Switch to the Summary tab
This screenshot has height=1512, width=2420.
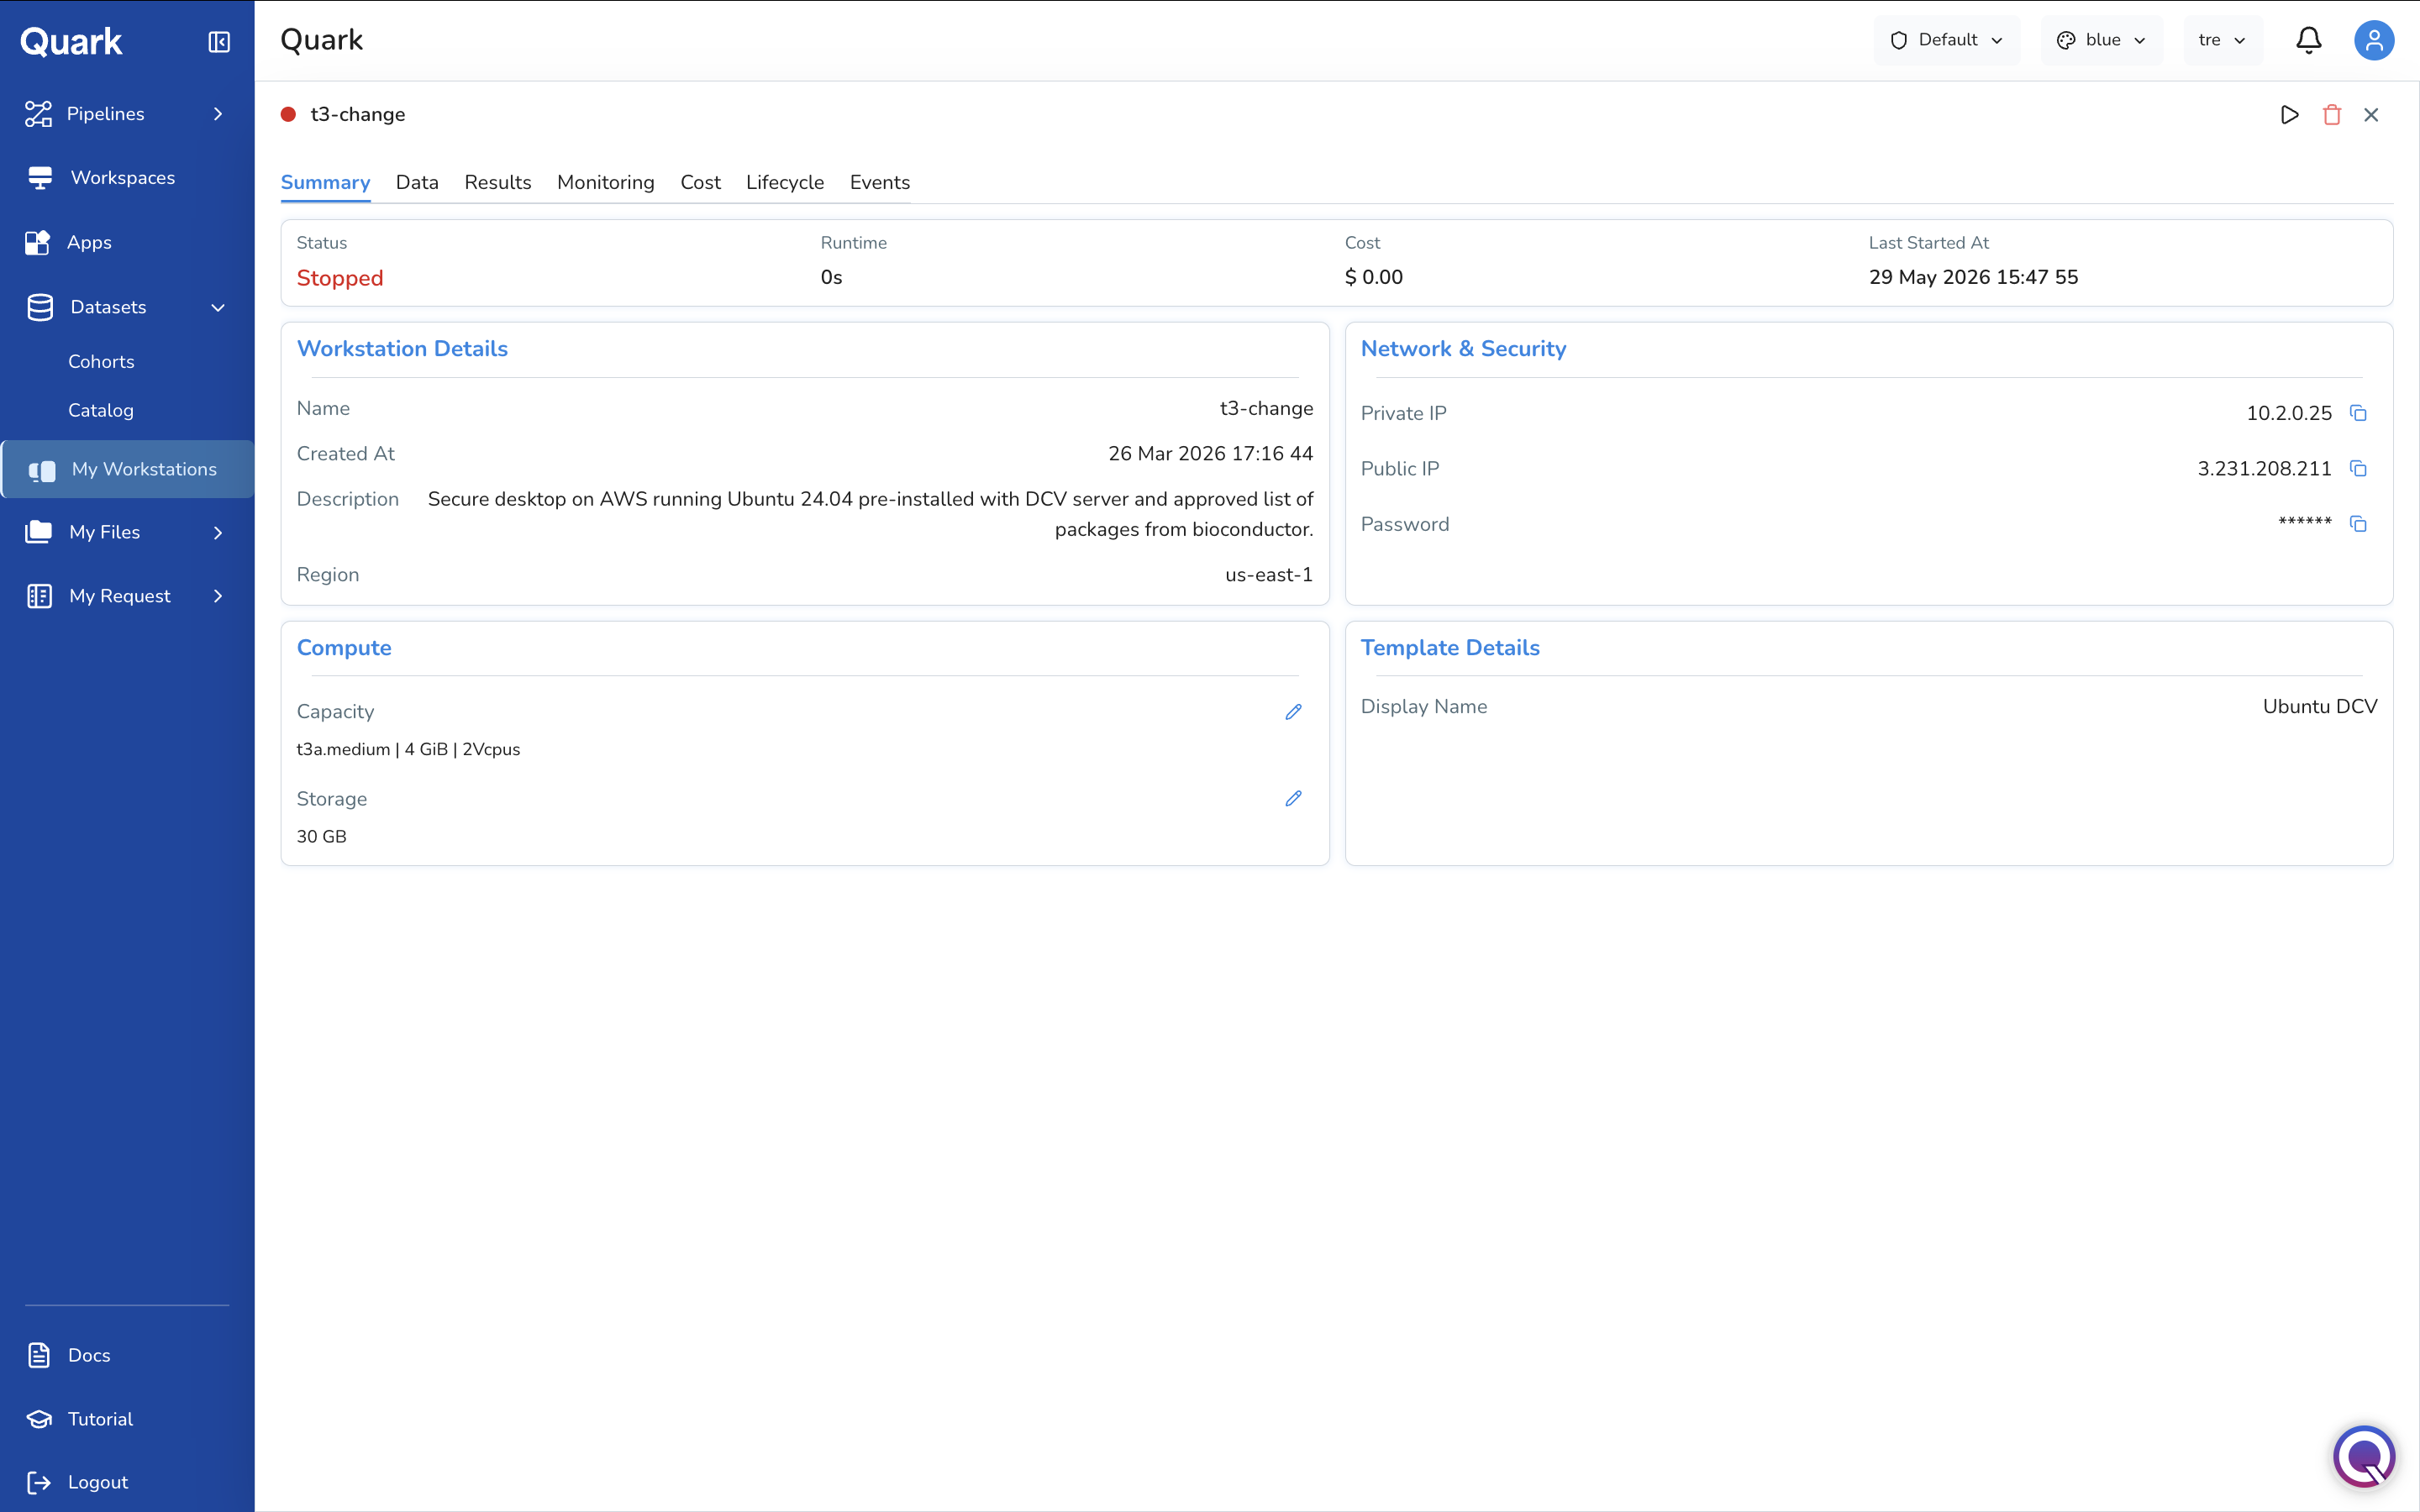click(325, 182)
